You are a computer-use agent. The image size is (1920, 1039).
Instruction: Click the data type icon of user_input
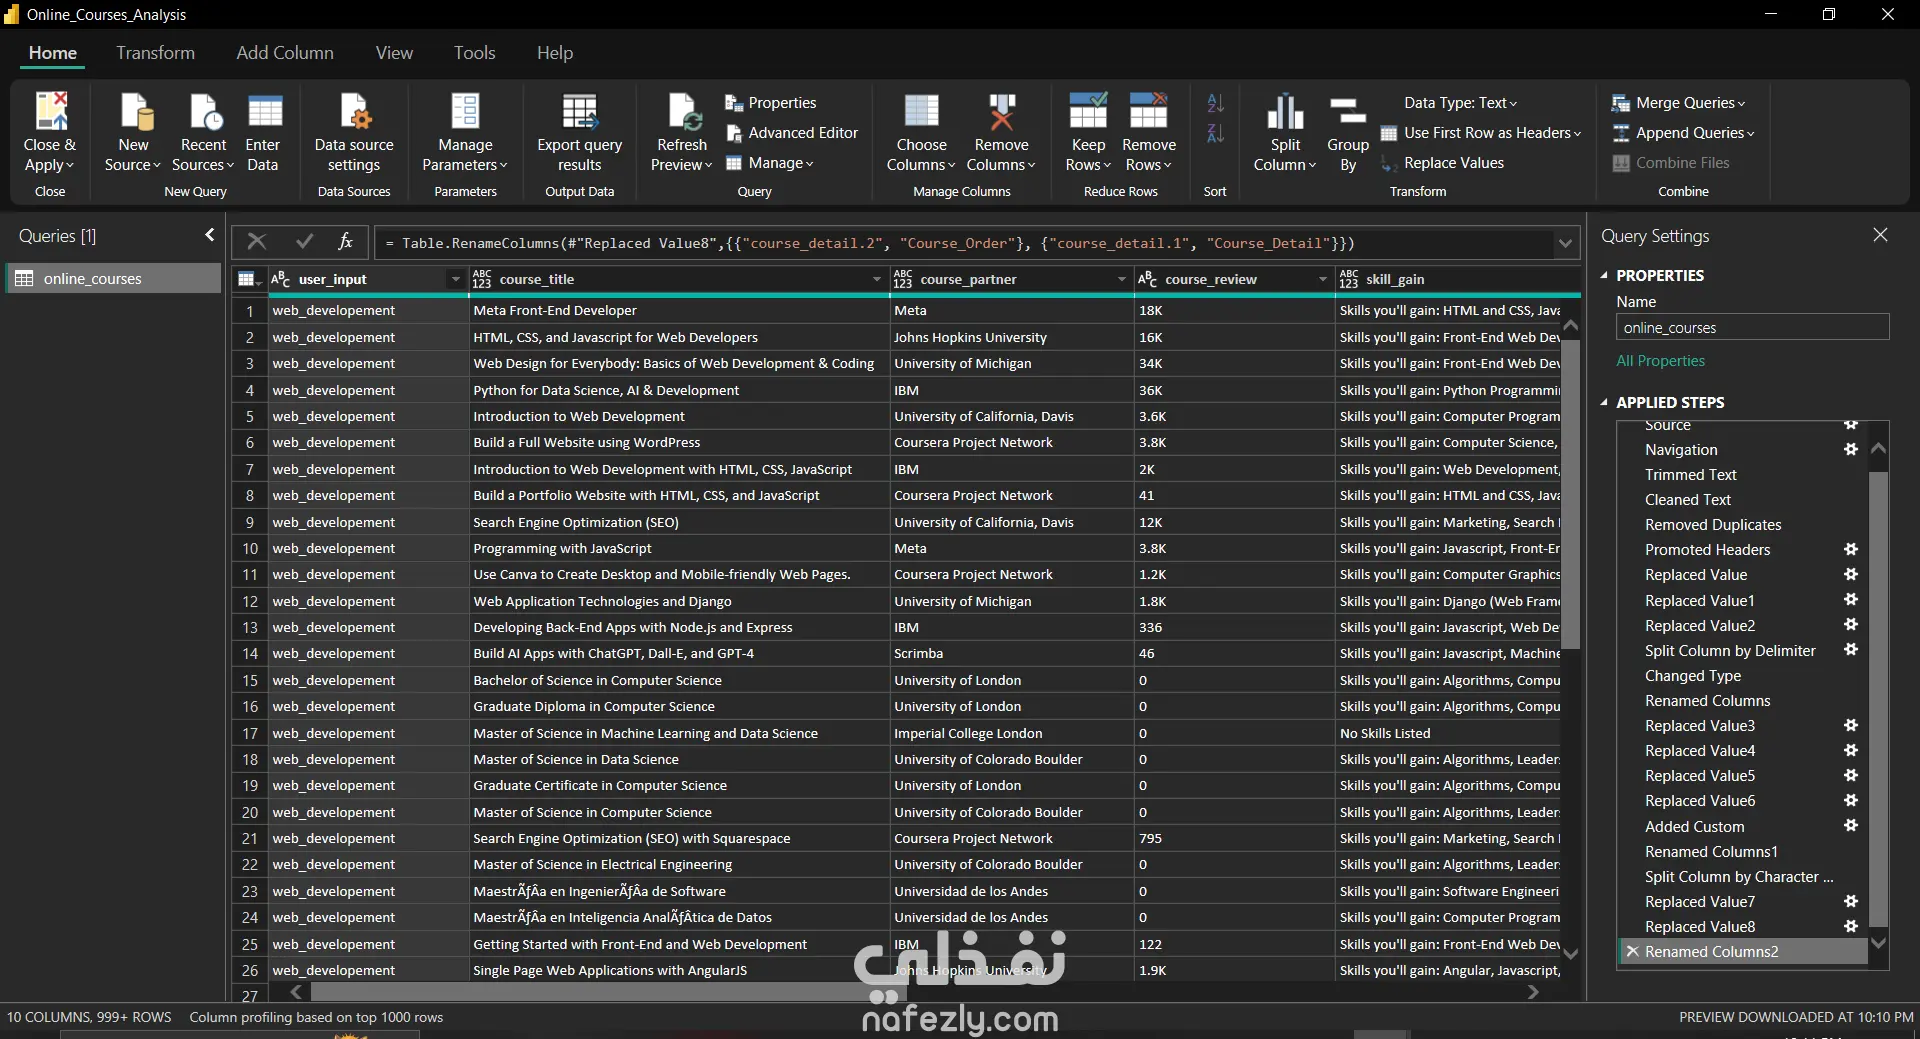click(x=281, y=279)
